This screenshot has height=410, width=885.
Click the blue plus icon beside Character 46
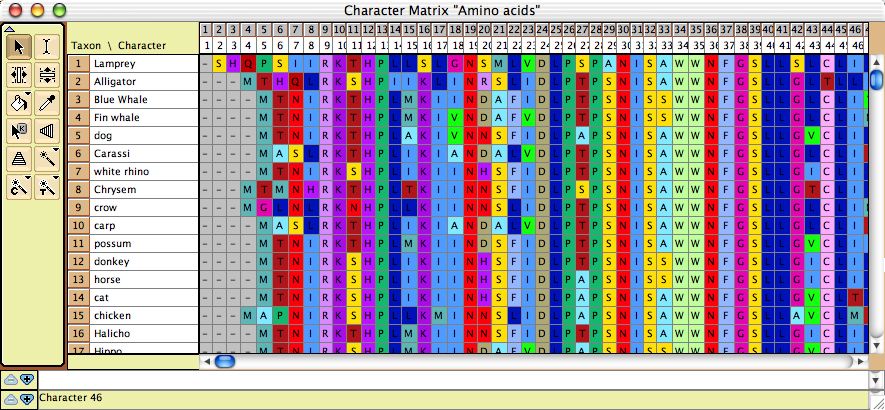[27, 399]
